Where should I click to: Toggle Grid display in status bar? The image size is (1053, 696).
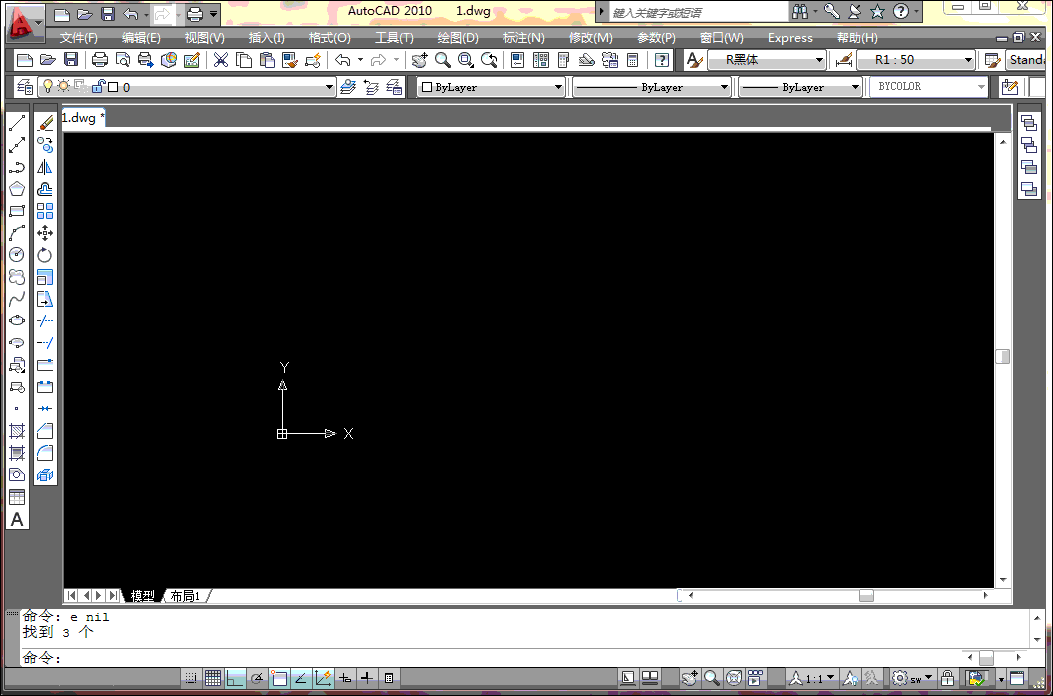pos(213,678)
